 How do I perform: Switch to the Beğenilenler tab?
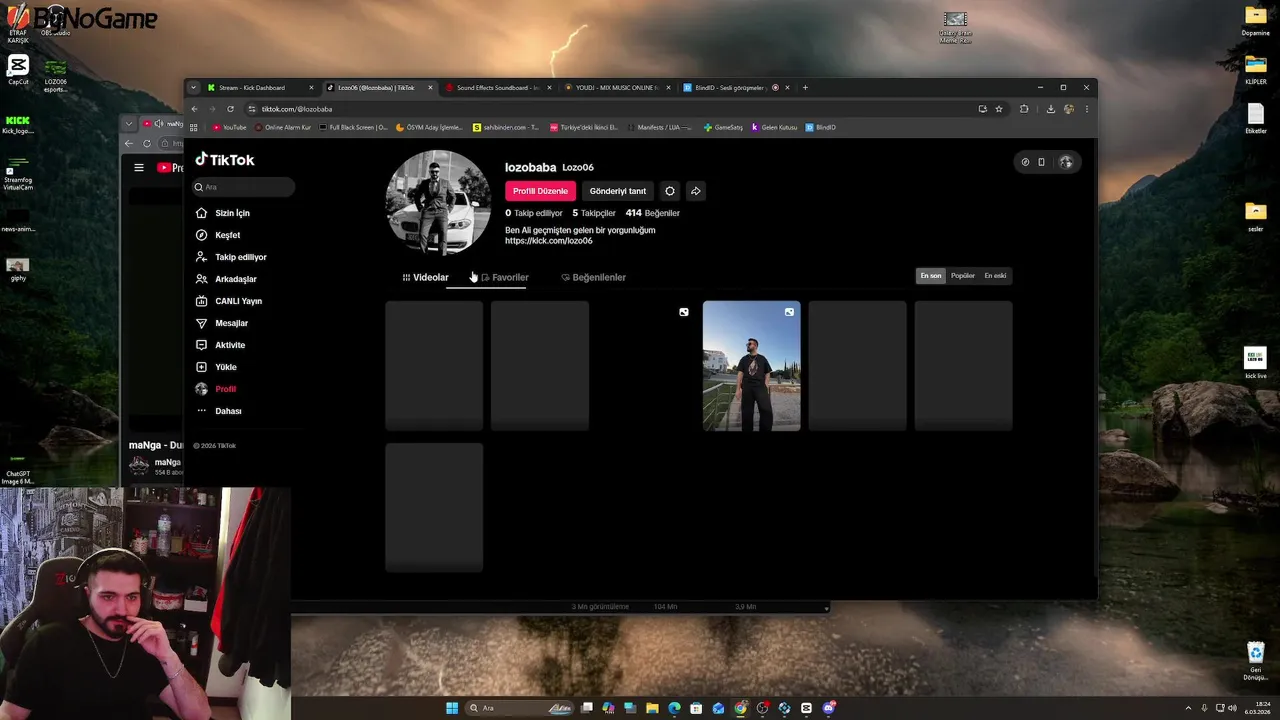(594, 277)
